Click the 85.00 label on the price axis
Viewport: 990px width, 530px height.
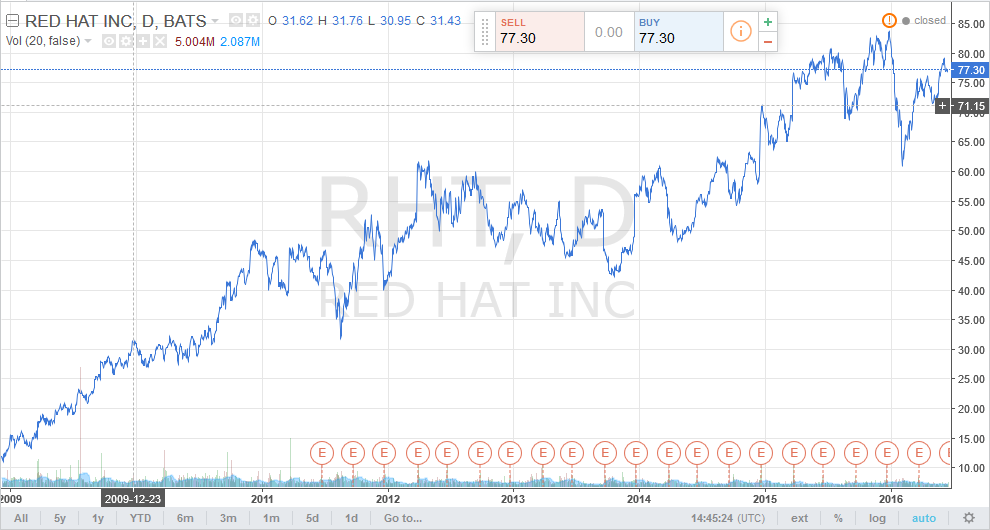971,24
